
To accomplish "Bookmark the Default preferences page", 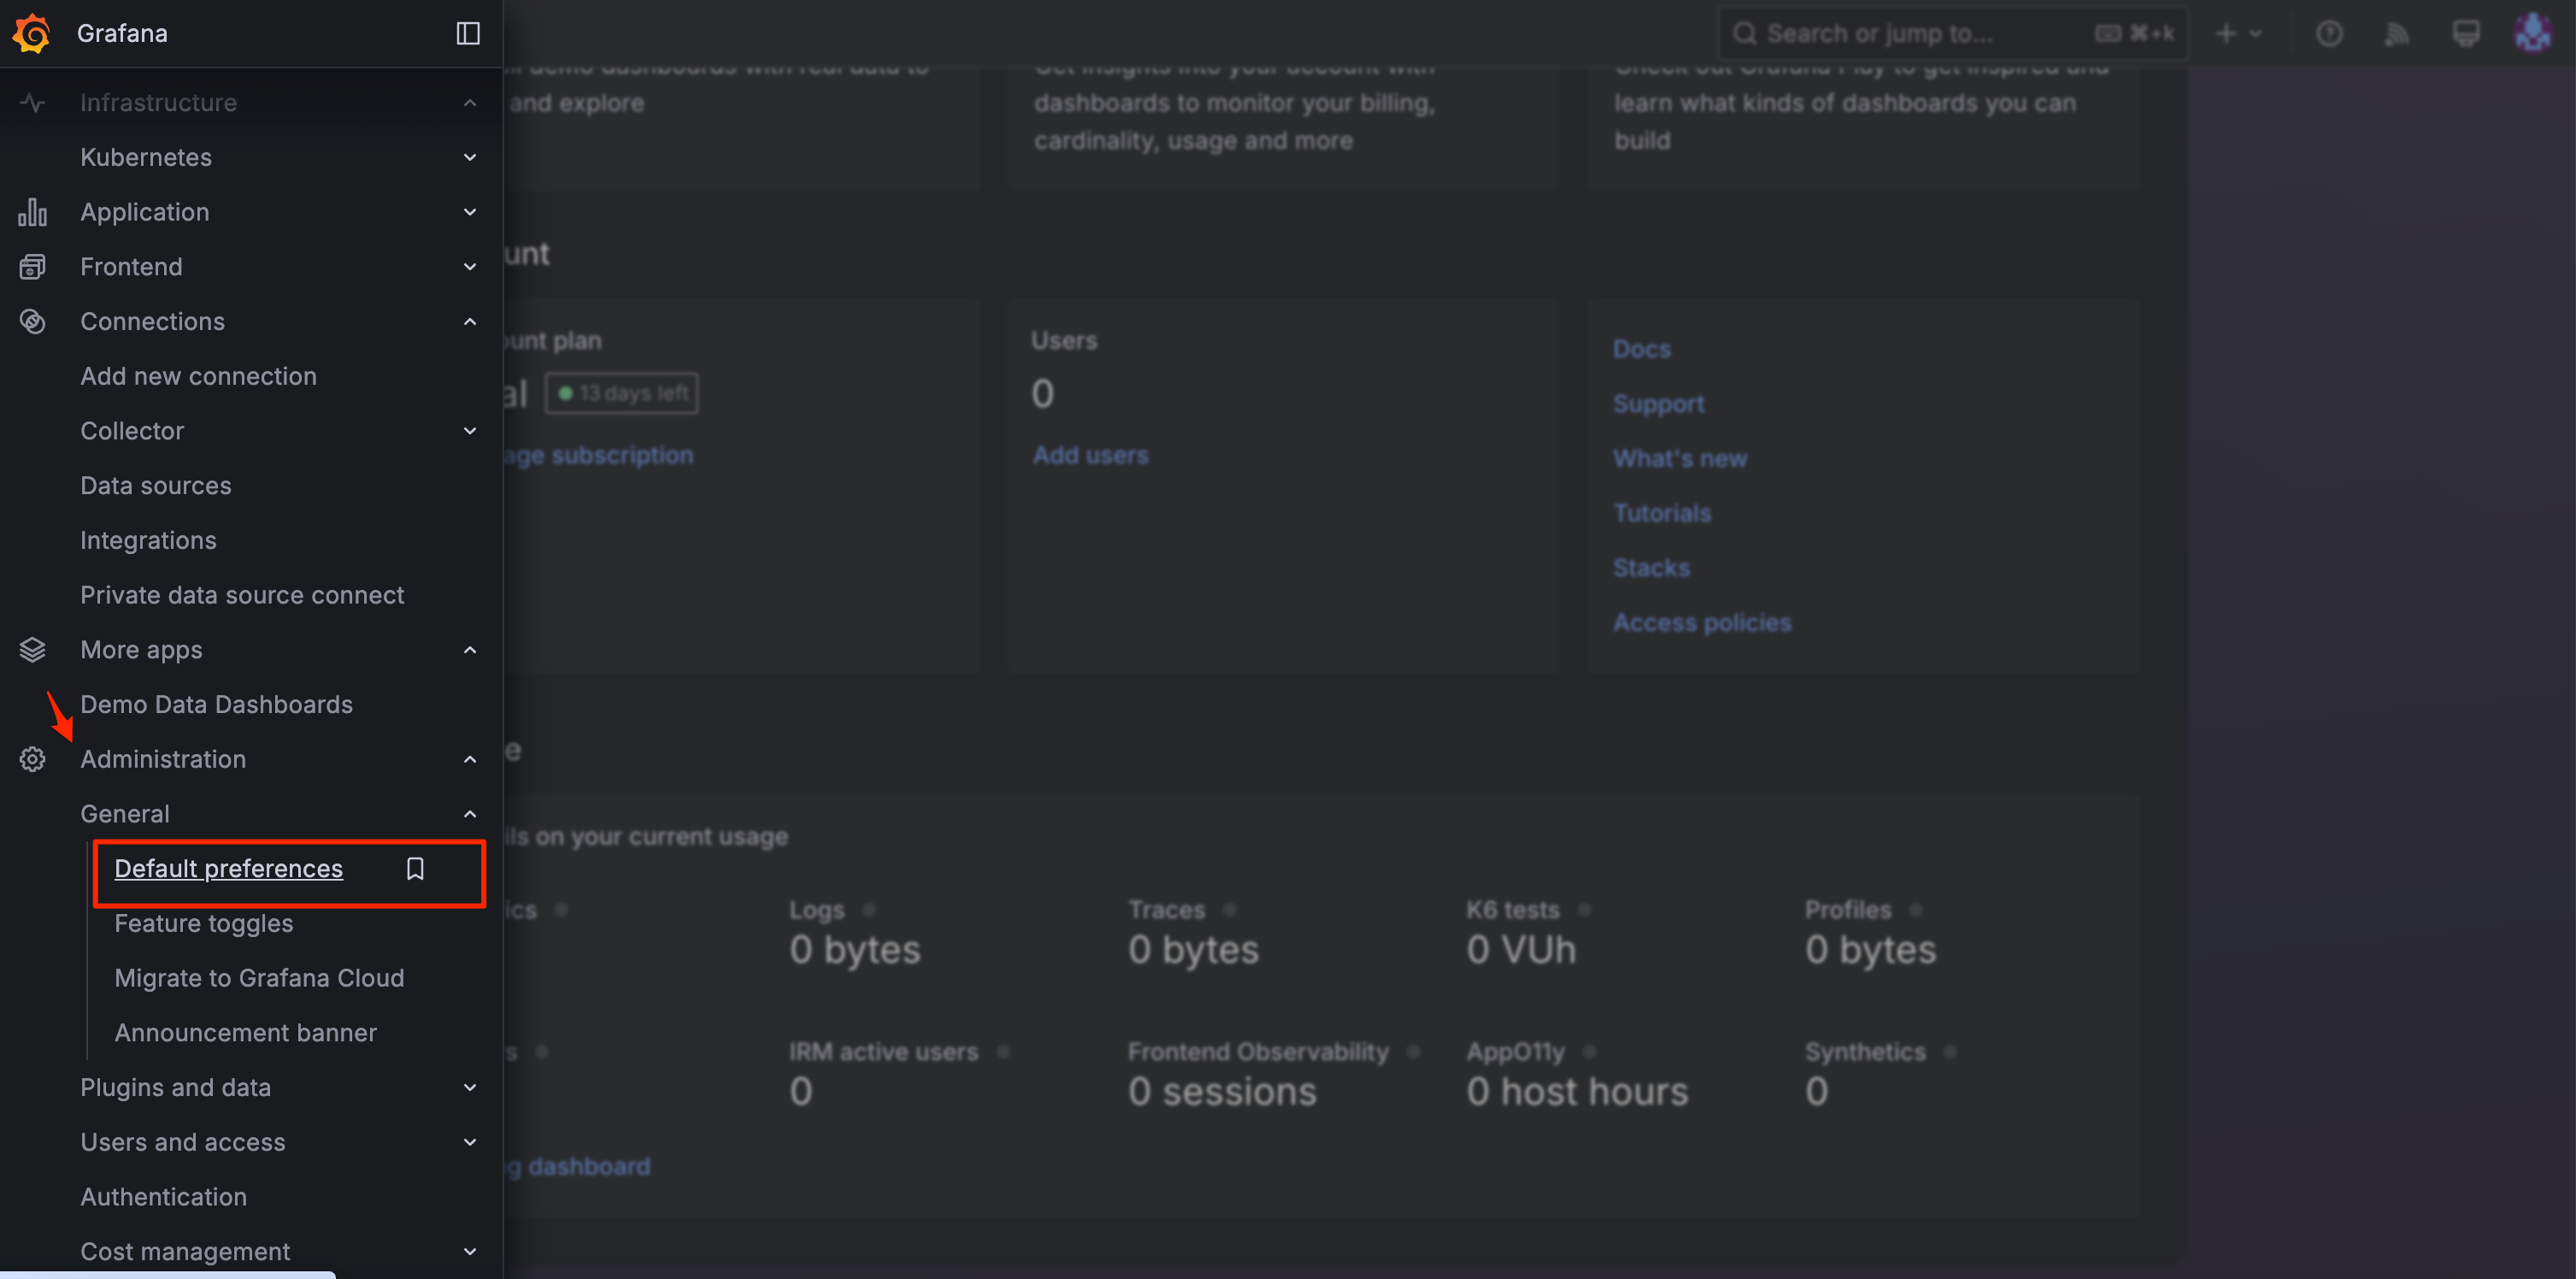I will (x=415, y=869).
